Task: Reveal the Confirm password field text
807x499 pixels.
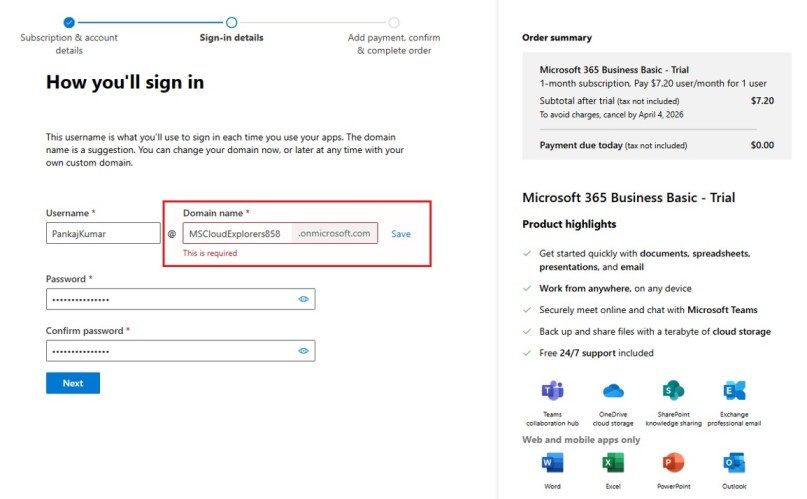Action: 303,351
